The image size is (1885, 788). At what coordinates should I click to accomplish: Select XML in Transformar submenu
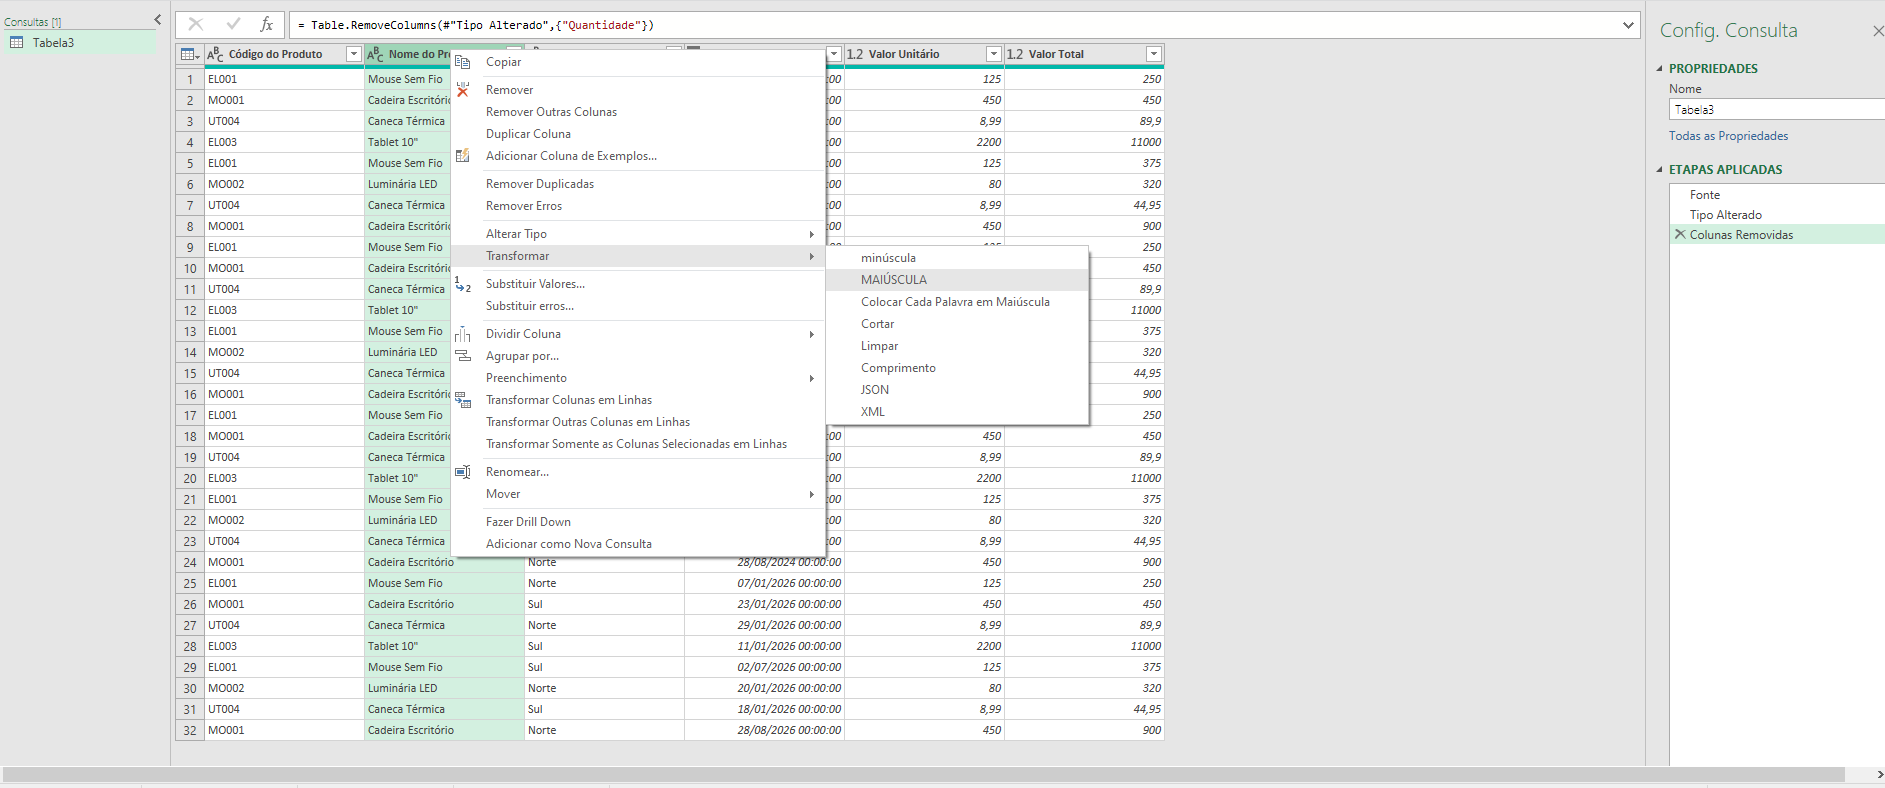[957, 412]
